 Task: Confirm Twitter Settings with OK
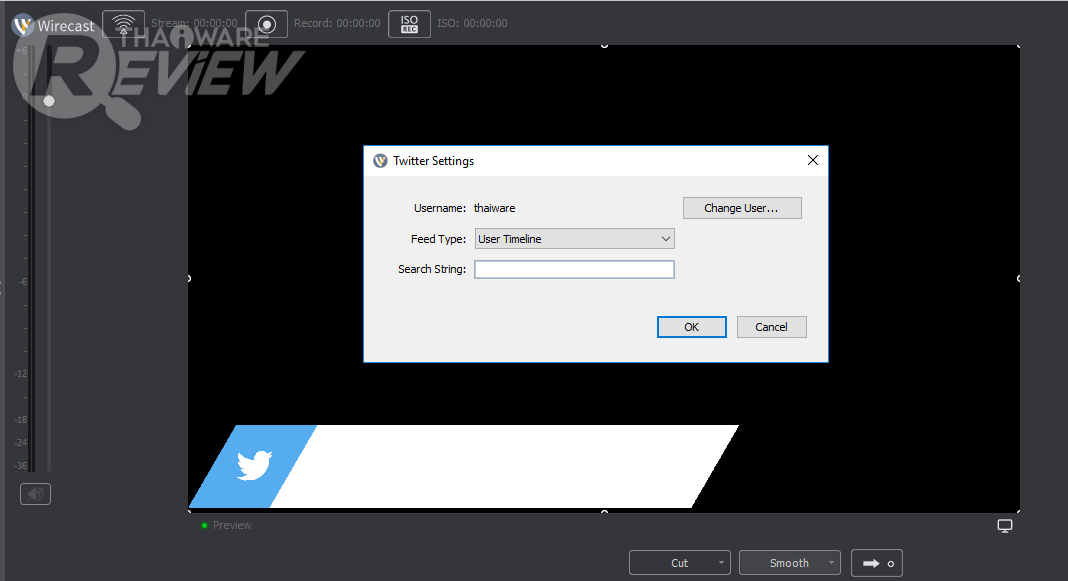[x=691, y=327]
